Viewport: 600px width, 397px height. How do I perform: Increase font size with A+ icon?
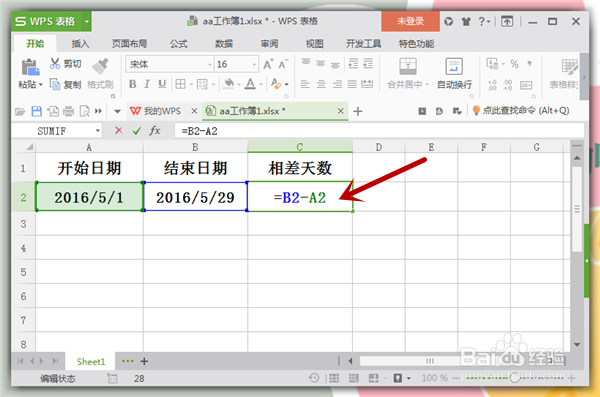(x=268, y=64)
